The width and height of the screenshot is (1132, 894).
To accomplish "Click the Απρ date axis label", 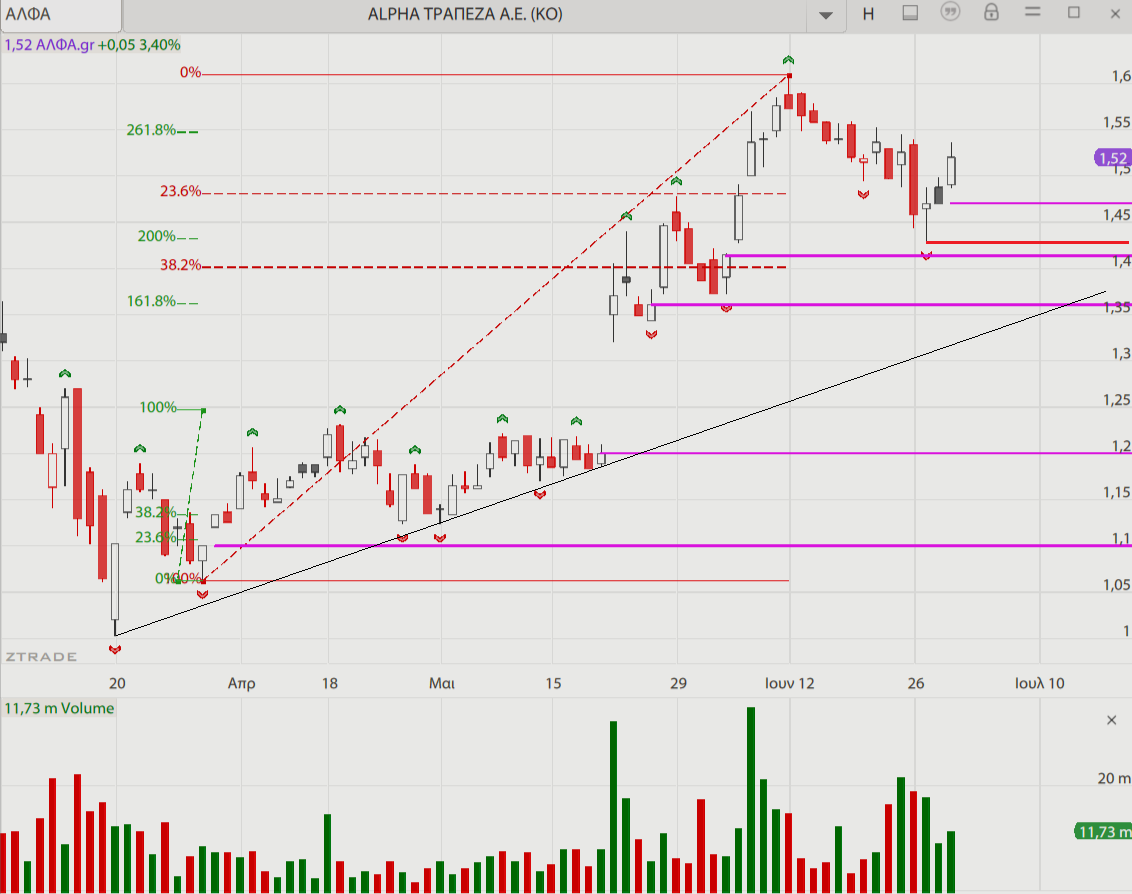I will [242, 683].
